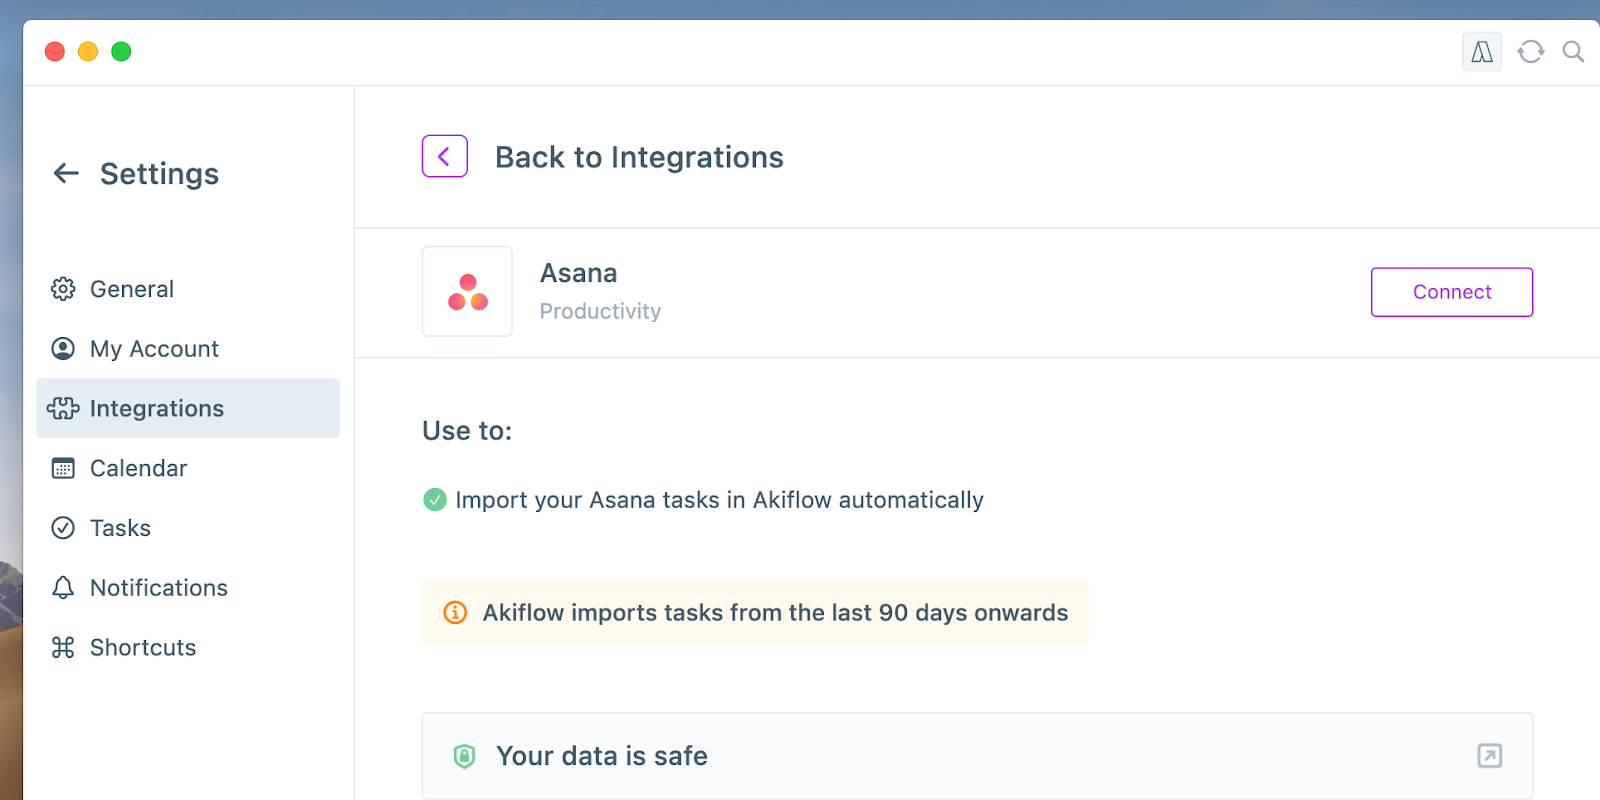Click the green shield icon
1600x800 pixels.
464,756
